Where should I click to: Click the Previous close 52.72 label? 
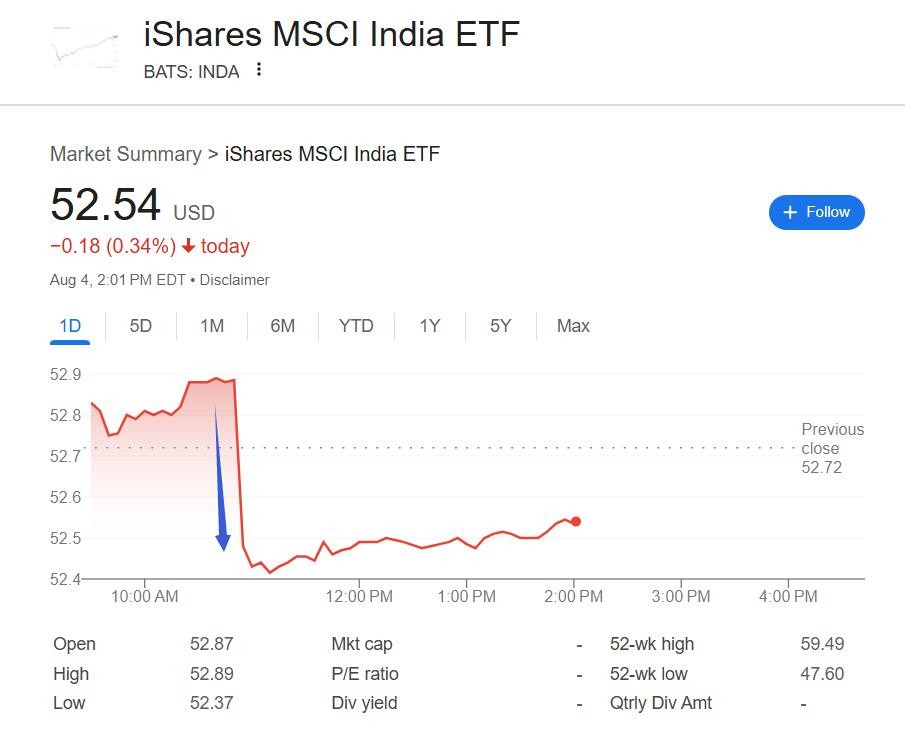point(832,448)
